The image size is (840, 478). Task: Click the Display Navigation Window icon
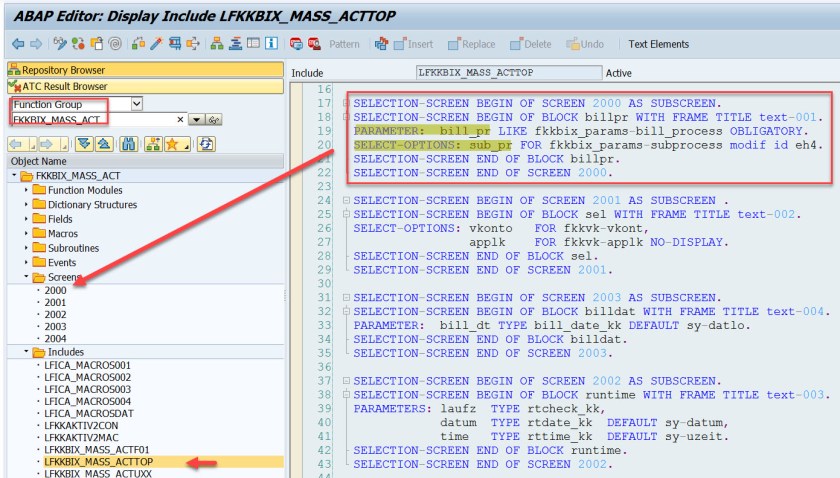click(x=235, y=44)
